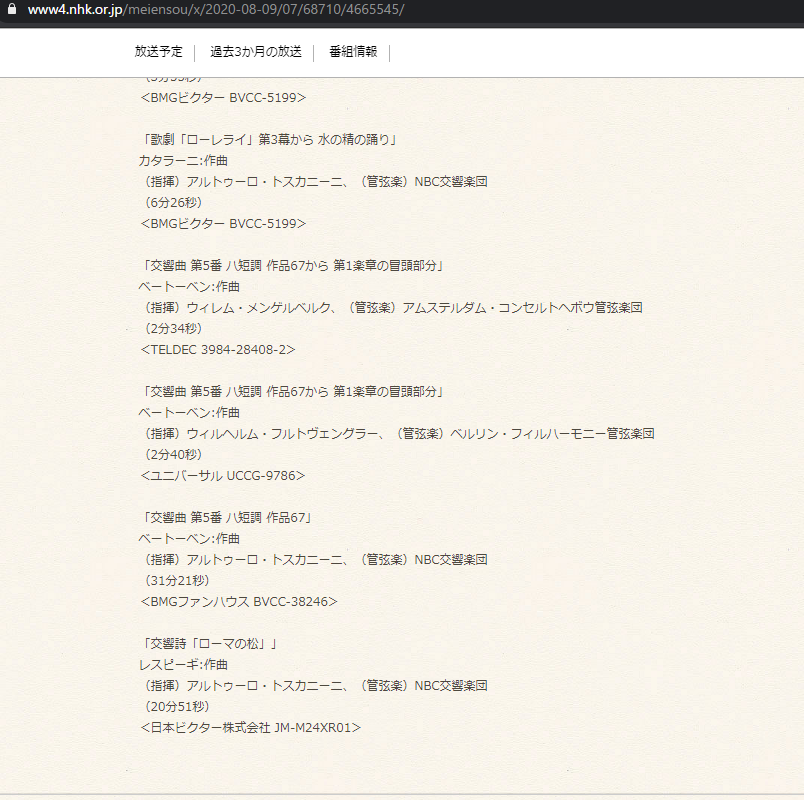Click the duration text (2分34秒)
Image resolution: width=804 pixels, height=800 pixels.
(x=173, y=328)
